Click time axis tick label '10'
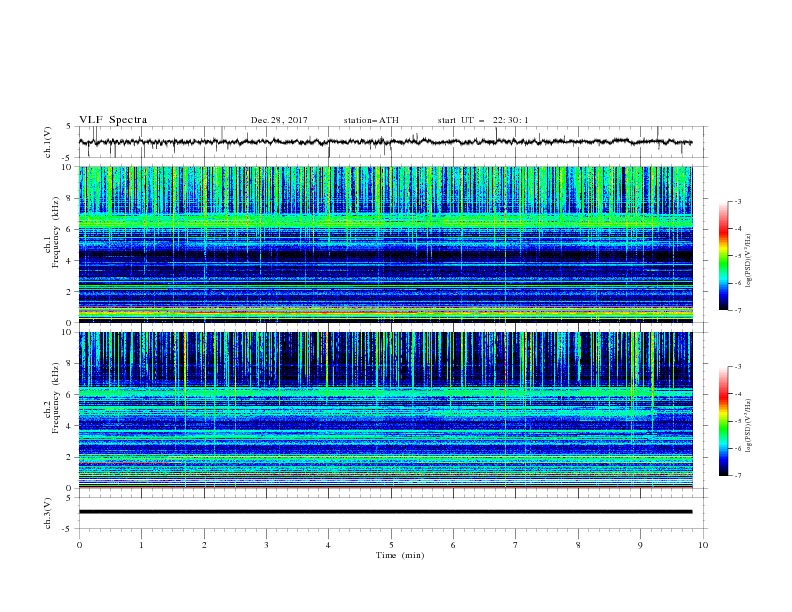This screenshot has height=612, width=792. coord(703,545)
